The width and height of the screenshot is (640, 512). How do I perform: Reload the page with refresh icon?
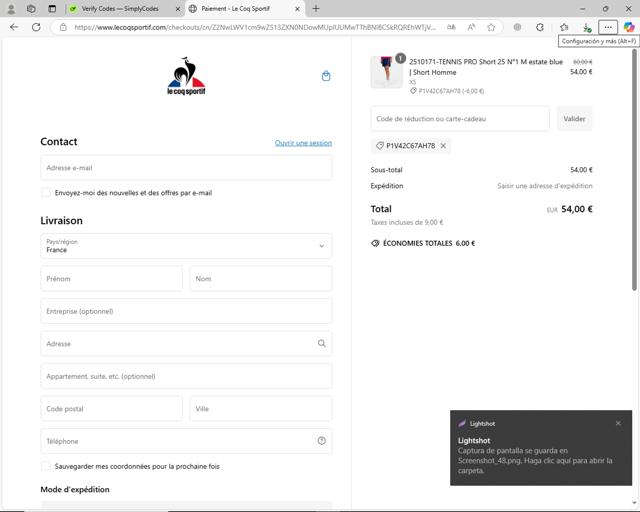coord(36,27)
